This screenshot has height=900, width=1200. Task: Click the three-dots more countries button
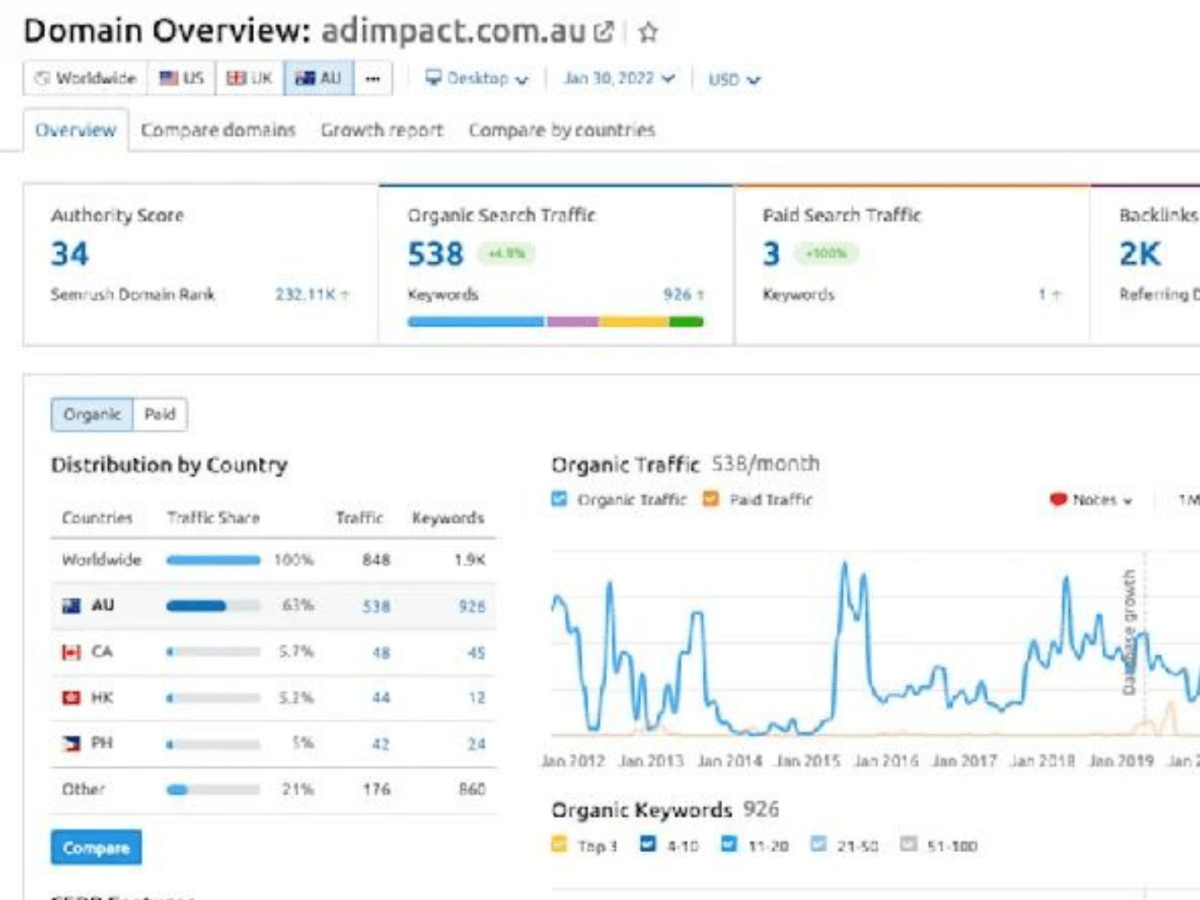[372, 78]
